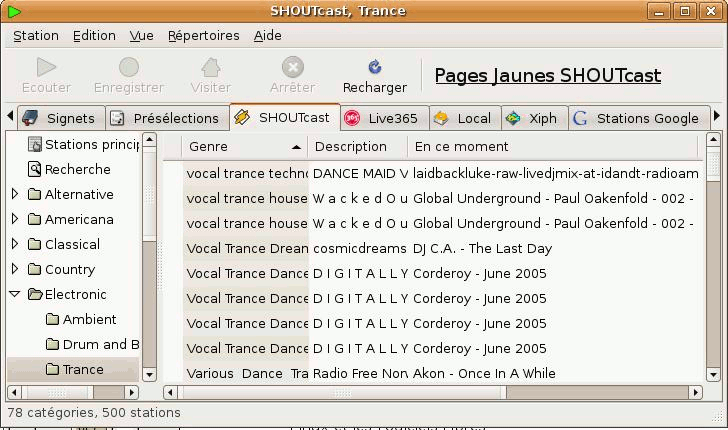Select the Ambient tree item label

coord(90,319)
